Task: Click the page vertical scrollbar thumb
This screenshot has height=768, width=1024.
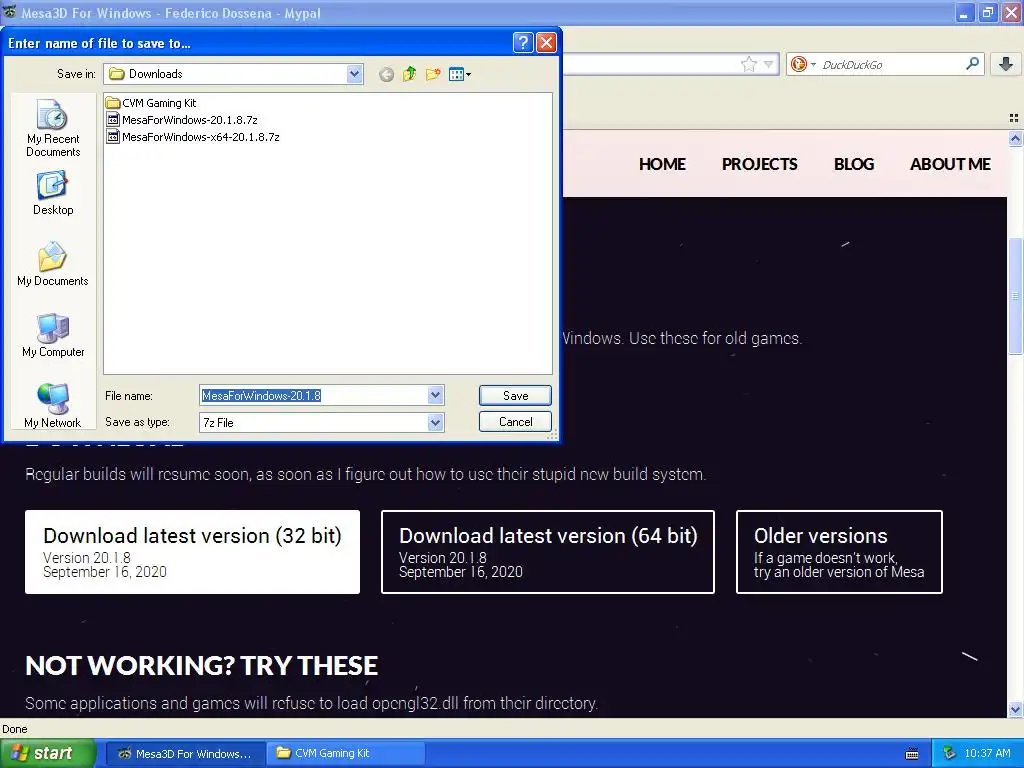Action: pos(1016,296)
